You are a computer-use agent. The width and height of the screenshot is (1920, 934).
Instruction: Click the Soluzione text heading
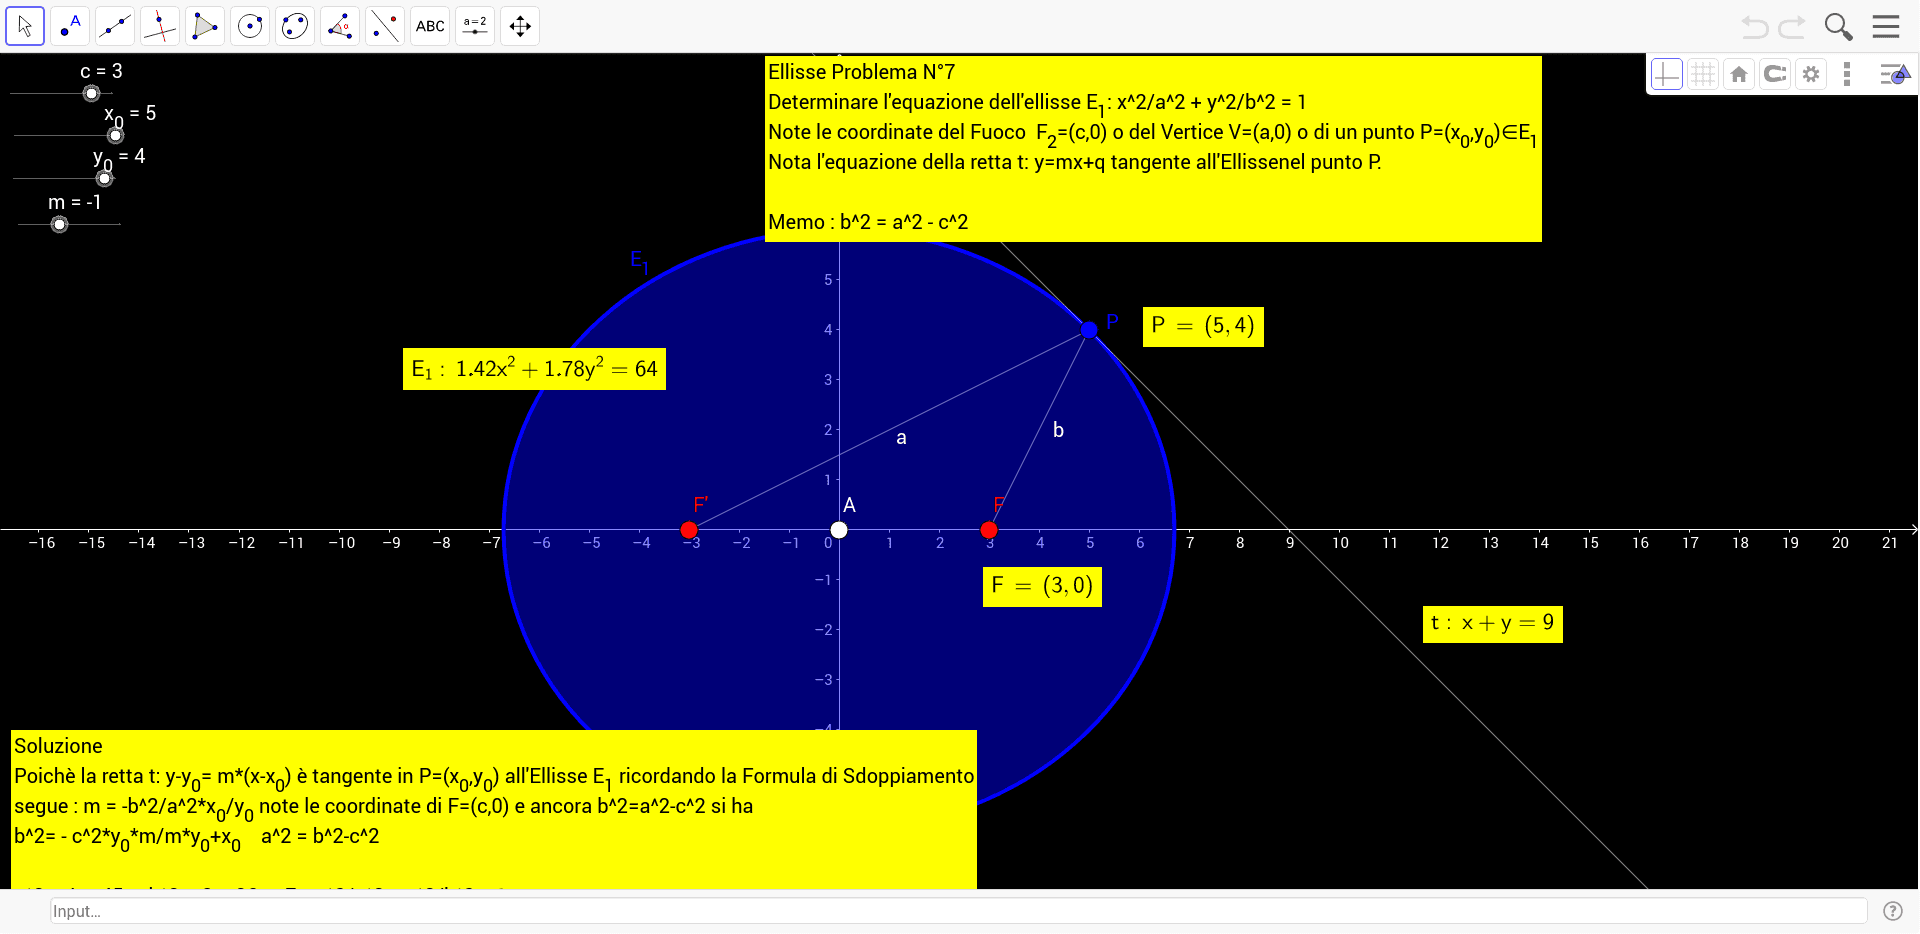58,746
